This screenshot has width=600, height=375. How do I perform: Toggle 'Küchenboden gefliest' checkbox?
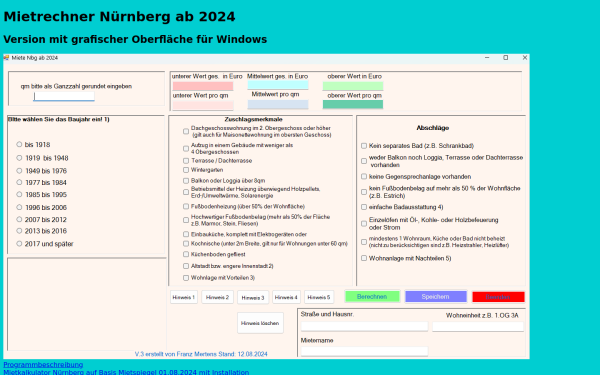pos(186,254)
